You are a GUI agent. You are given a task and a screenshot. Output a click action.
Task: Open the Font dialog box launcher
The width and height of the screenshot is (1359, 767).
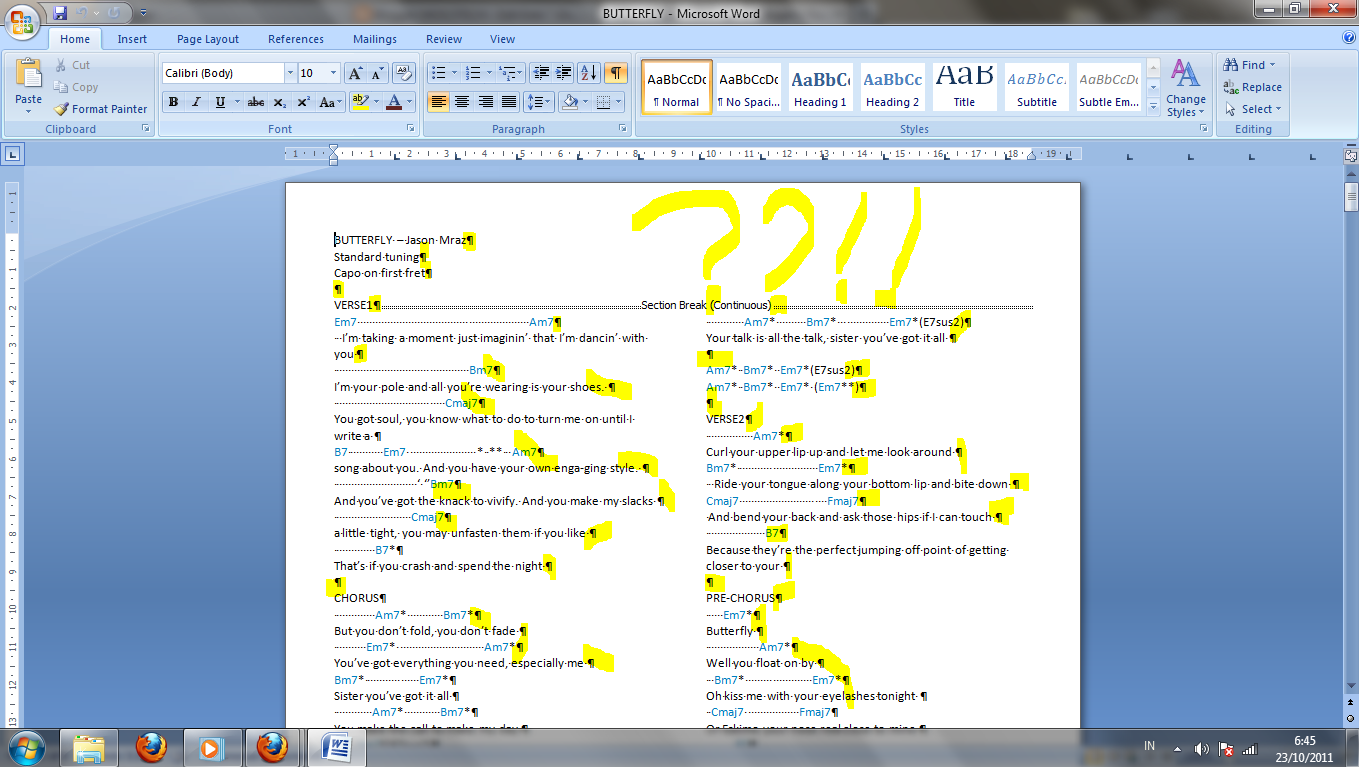(x=410, y=129)
